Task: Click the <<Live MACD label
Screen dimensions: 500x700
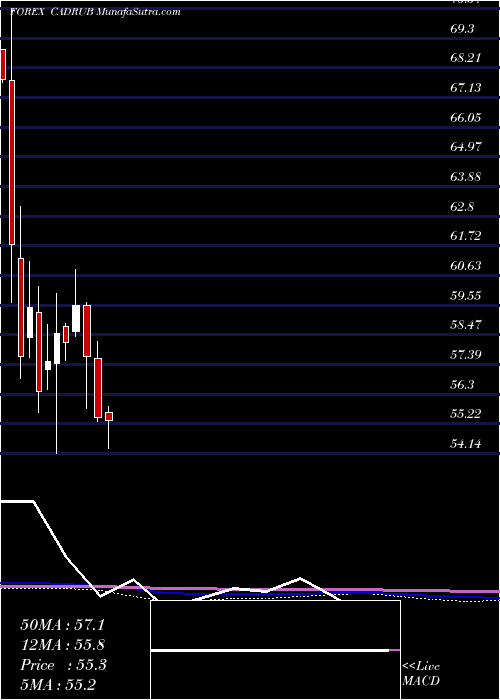Action: (421, 674)
